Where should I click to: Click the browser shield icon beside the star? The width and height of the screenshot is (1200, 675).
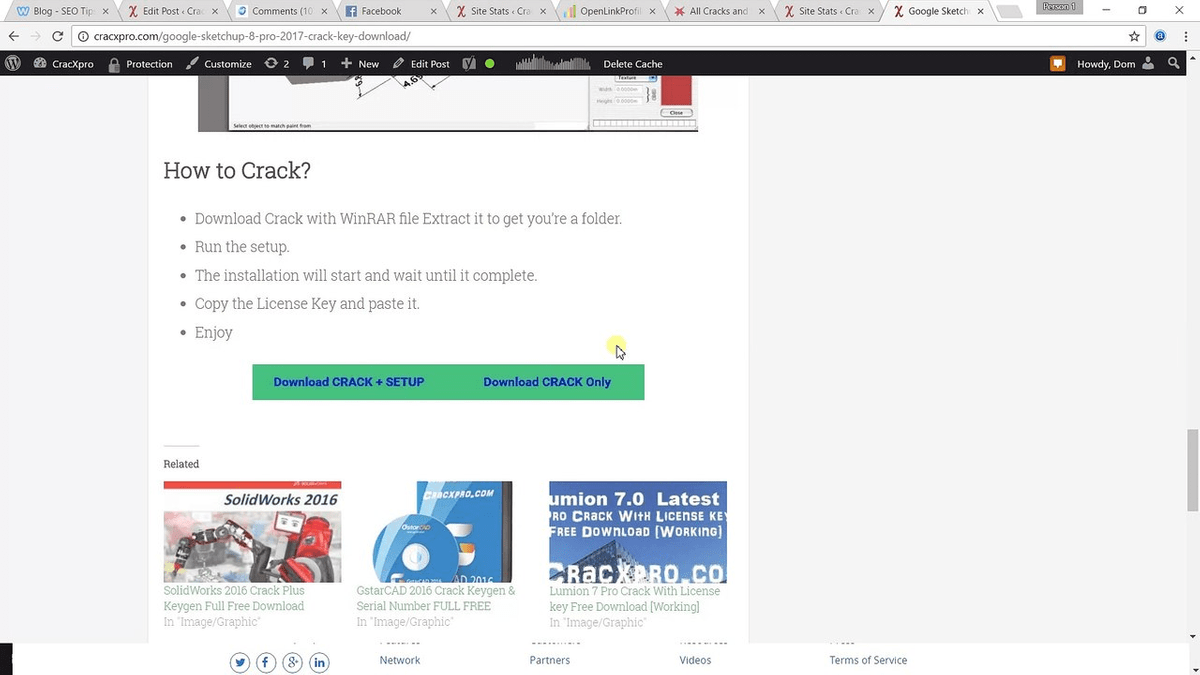(x=1159, y=35)
